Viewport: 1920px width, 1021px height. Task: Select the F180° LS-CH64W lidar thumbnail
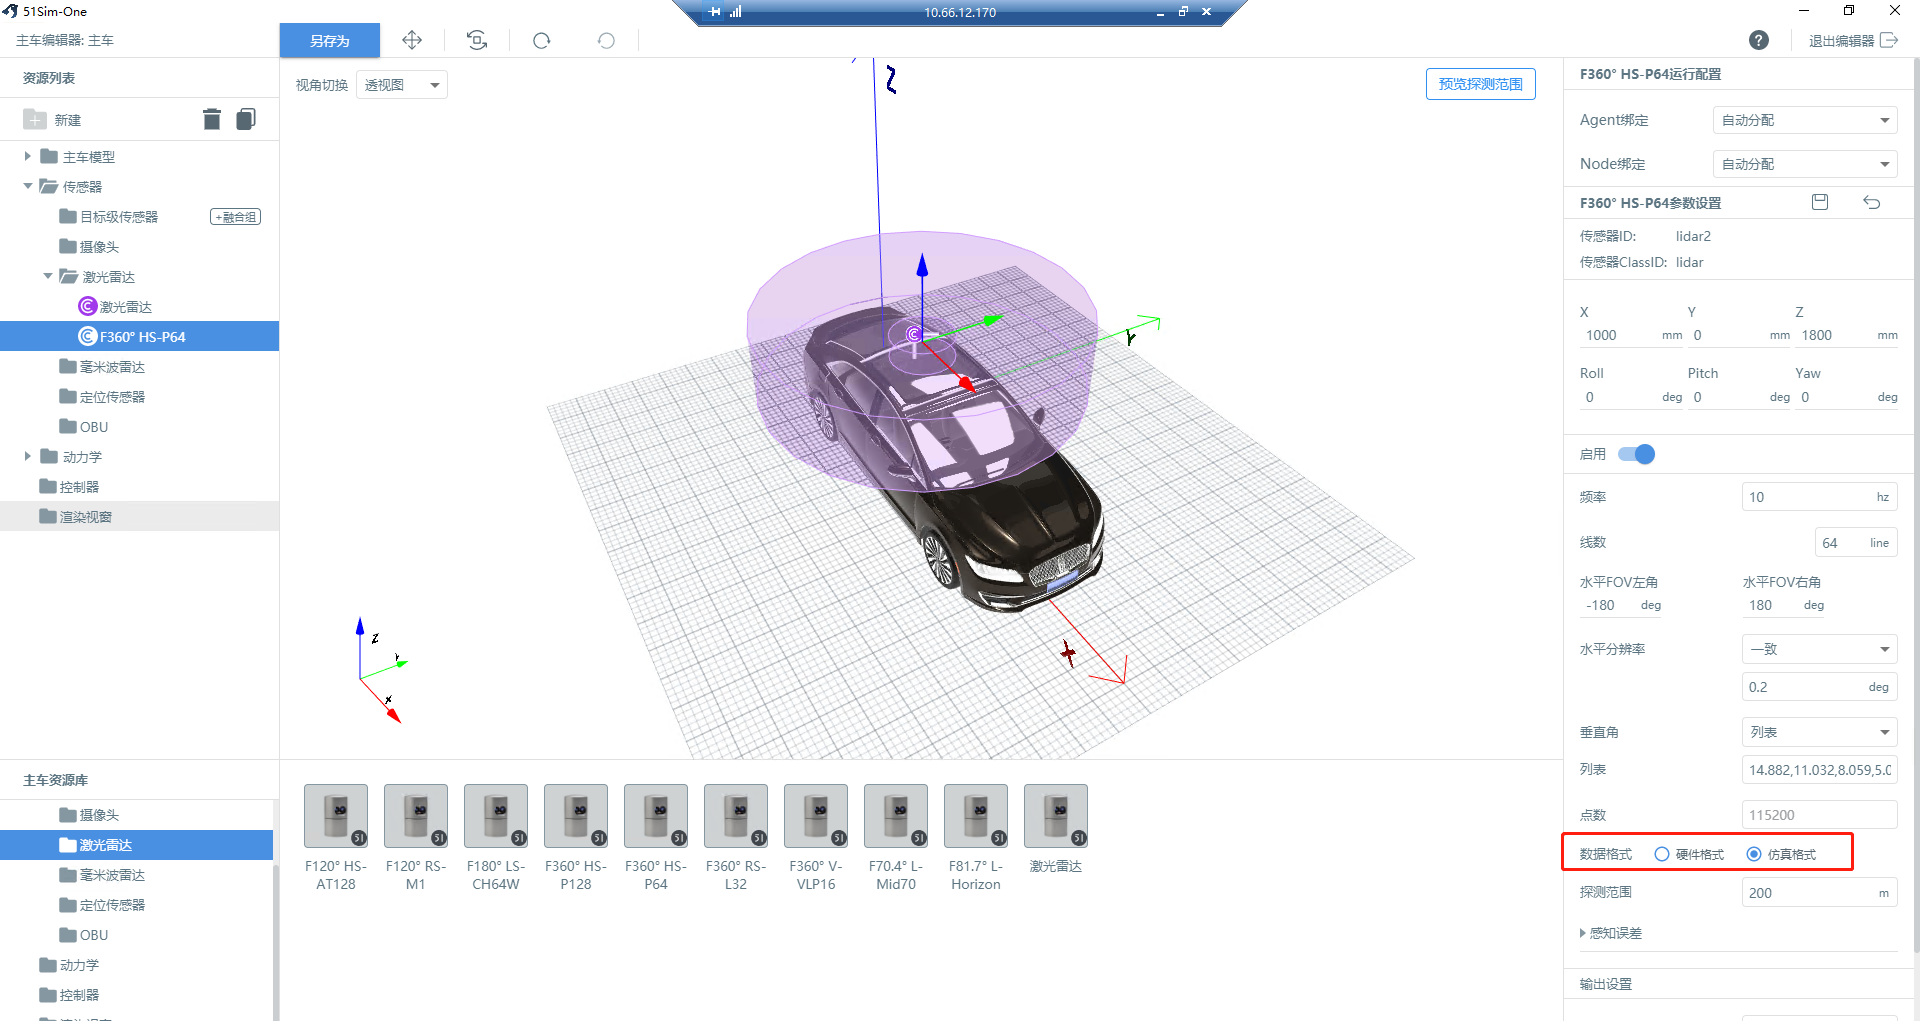pos(496,816)
